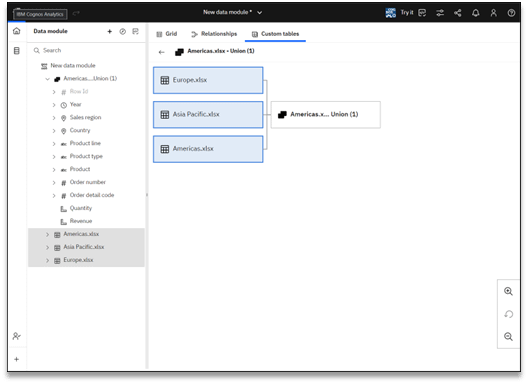Go back using the left arrow icon
Screen dimensions: 528x384
[162, 52]
